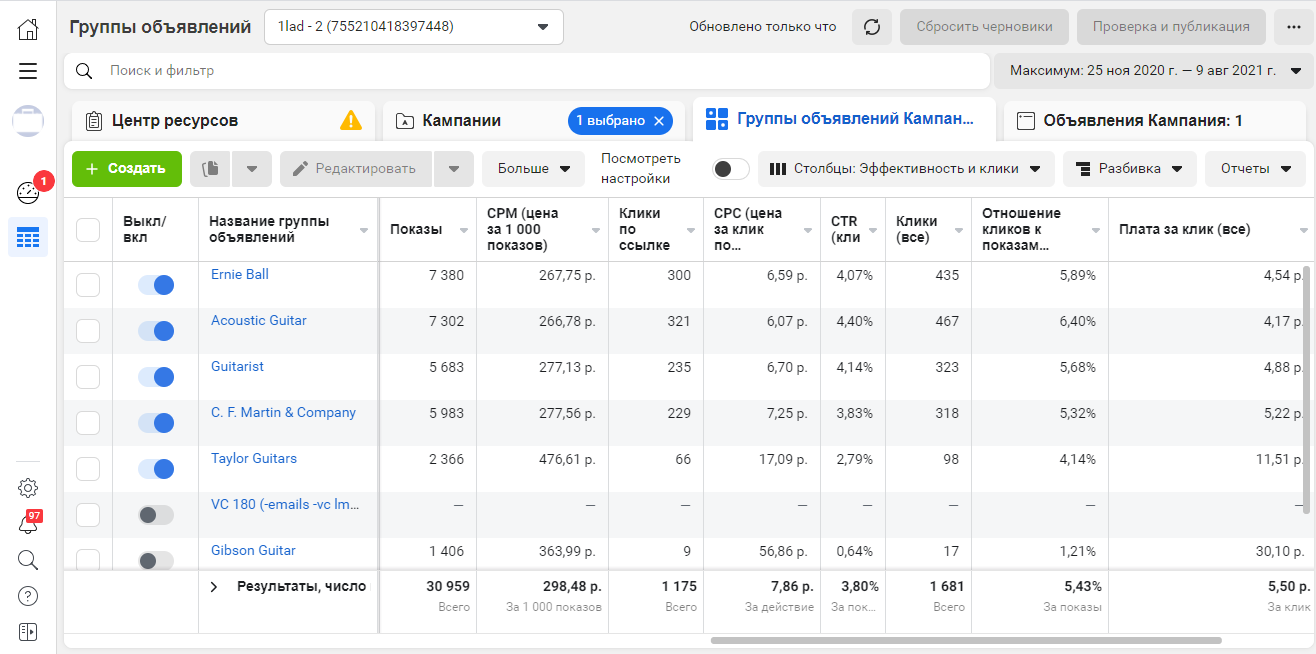Select the Группы объявлений Кампан... tab
This screenshot has height=654, width=1316.
point(844,119)
